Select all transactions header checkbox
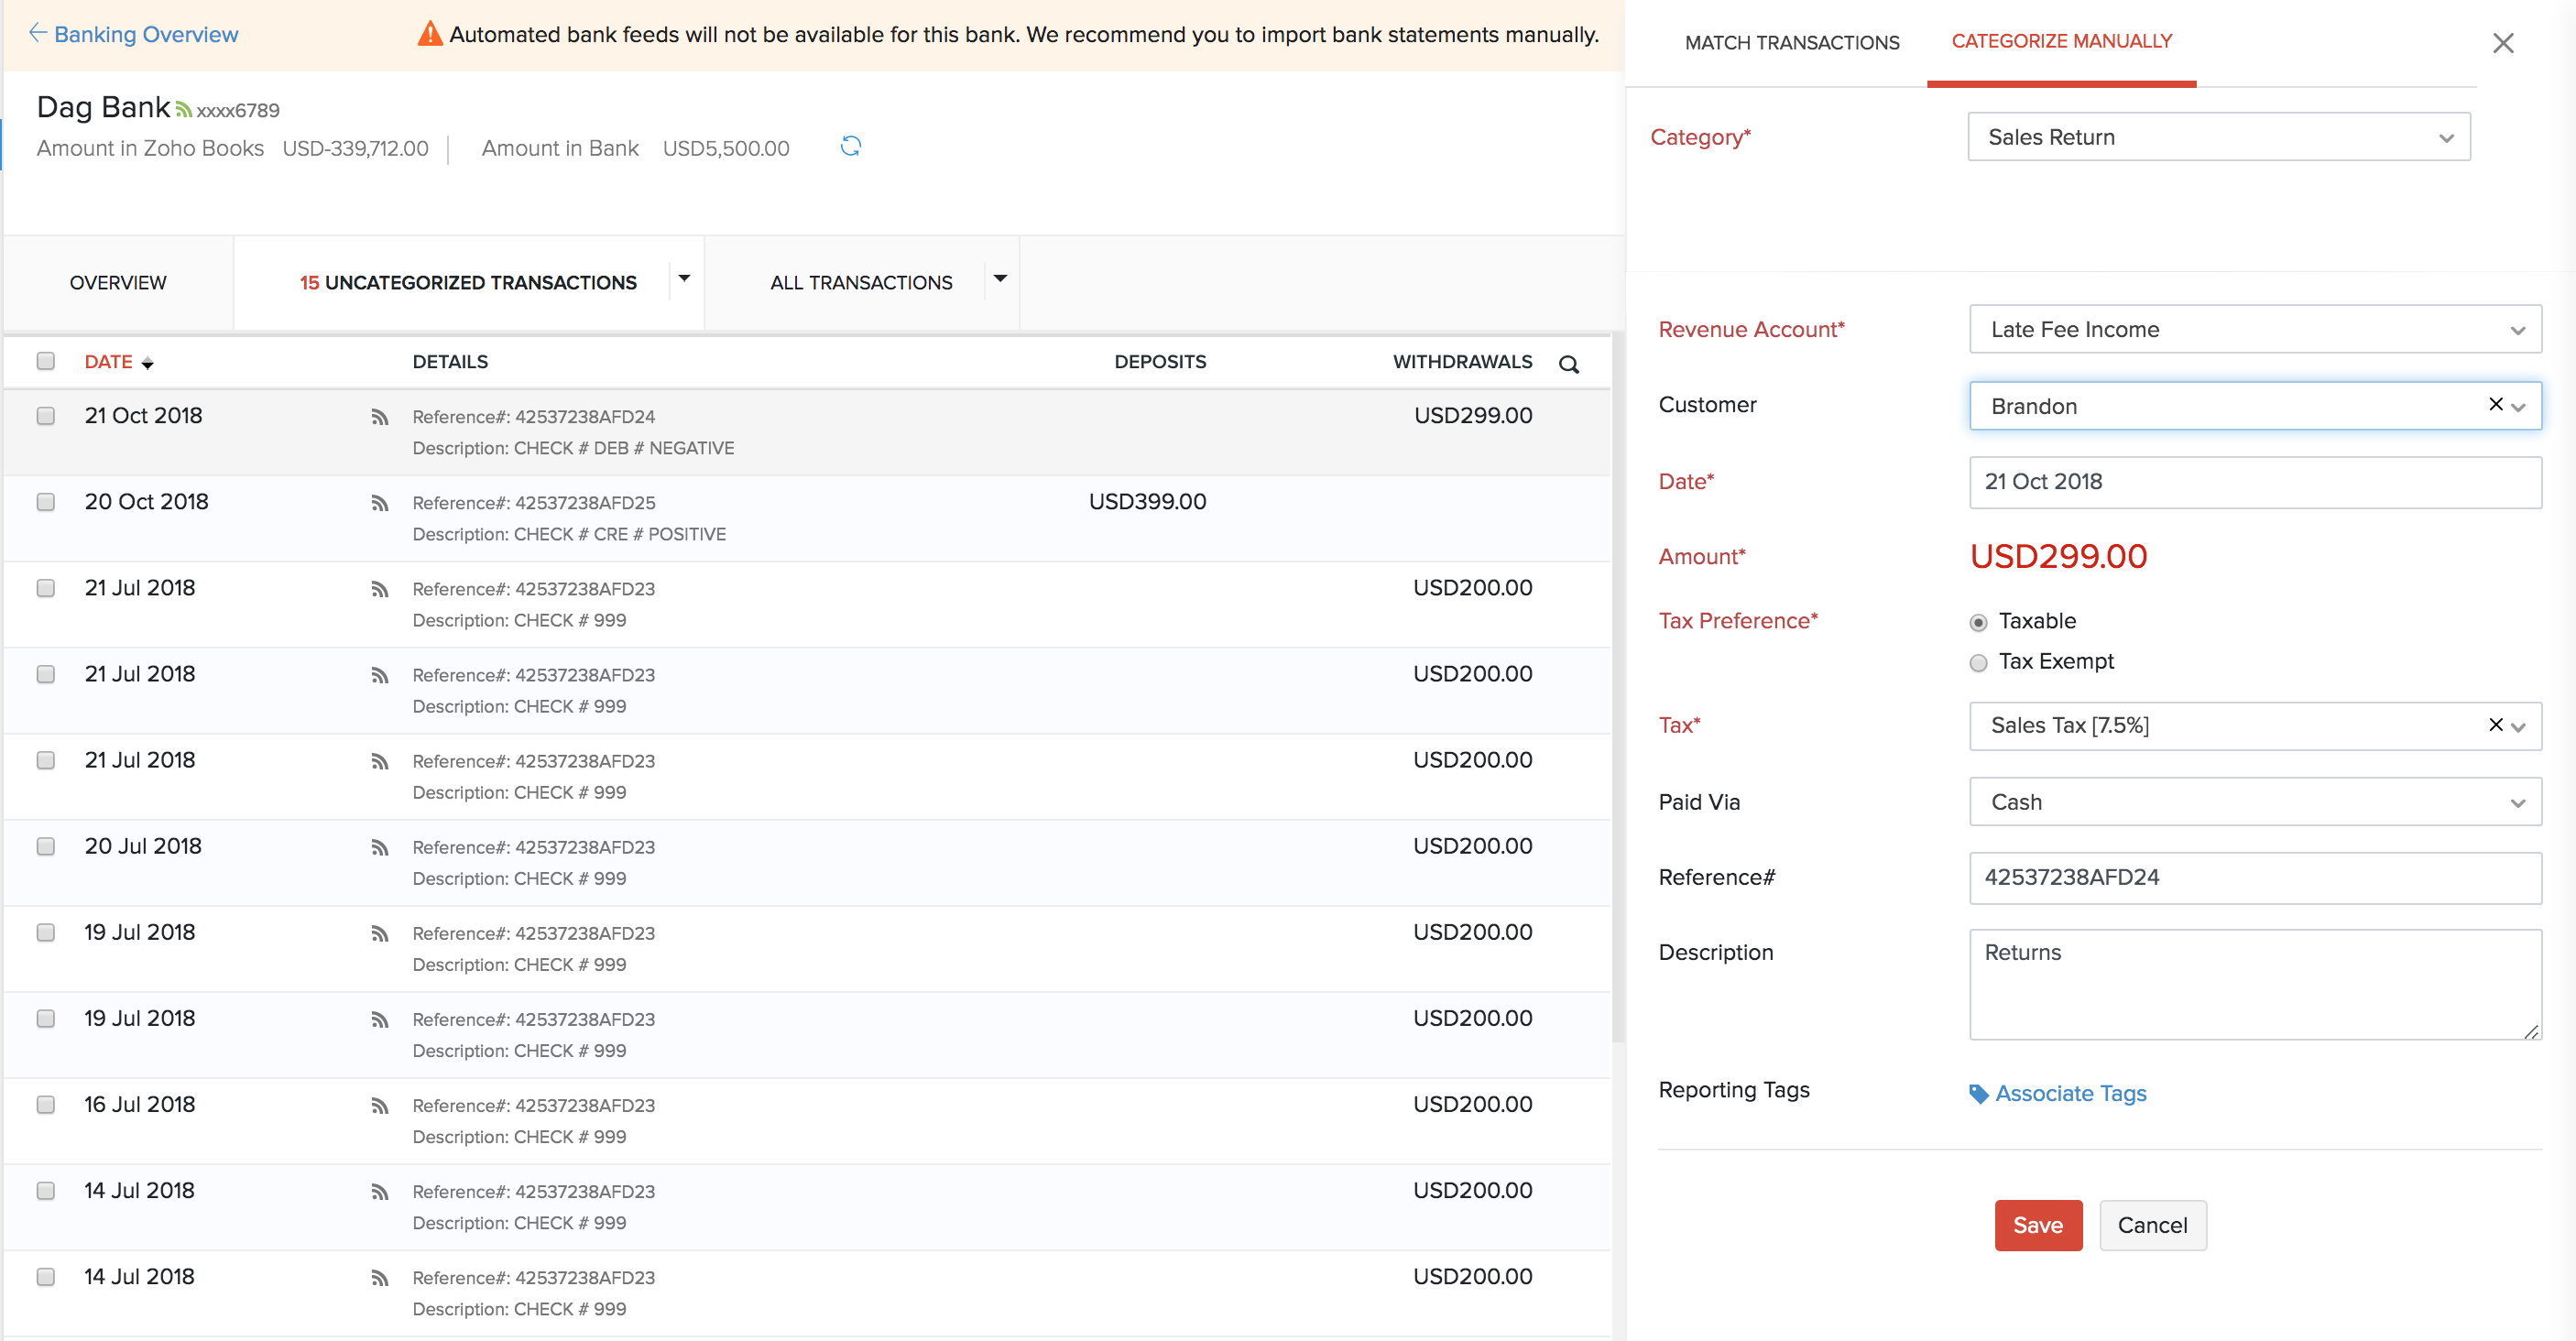 [x=46, y=361]
